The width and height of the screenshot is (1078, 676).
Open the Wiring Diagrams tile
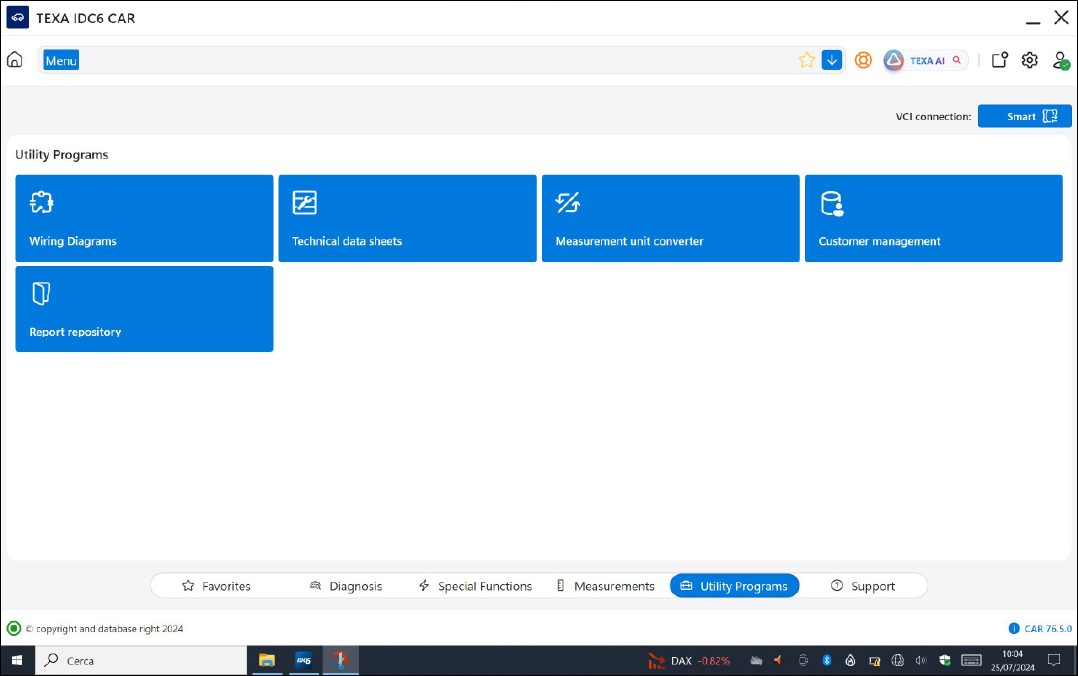144,218
